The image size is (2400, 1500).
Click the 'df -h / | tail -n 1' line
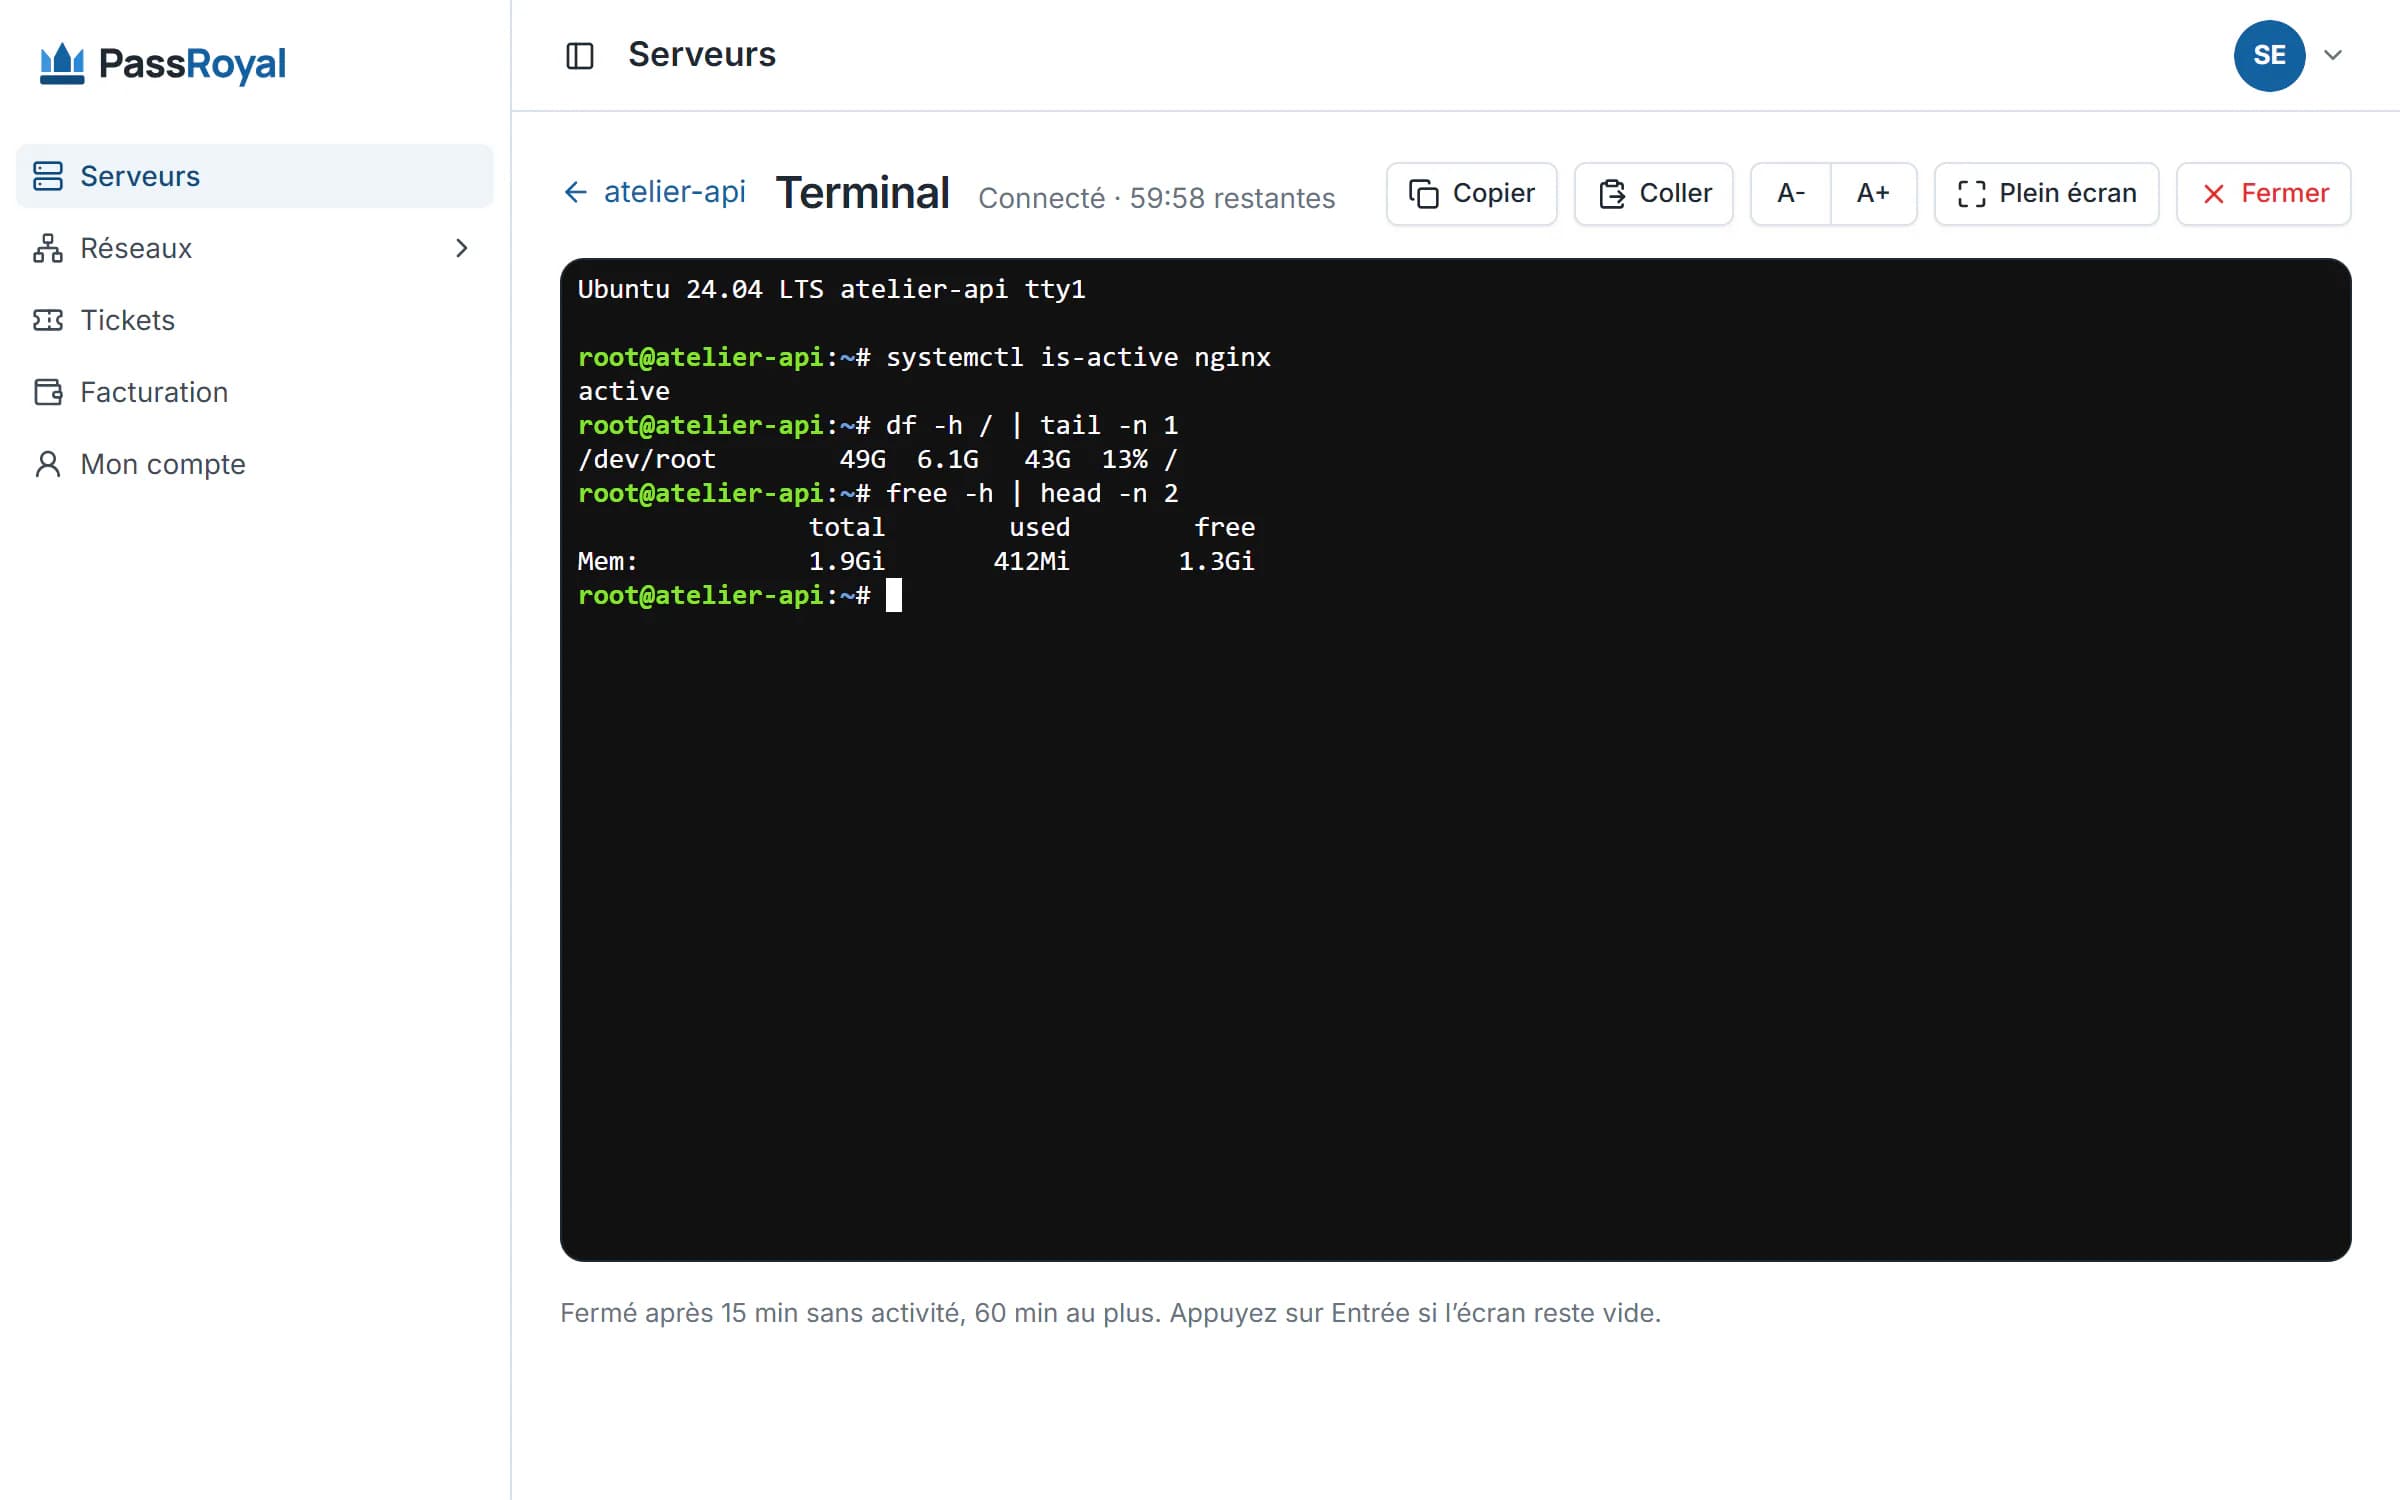[878, 425]
